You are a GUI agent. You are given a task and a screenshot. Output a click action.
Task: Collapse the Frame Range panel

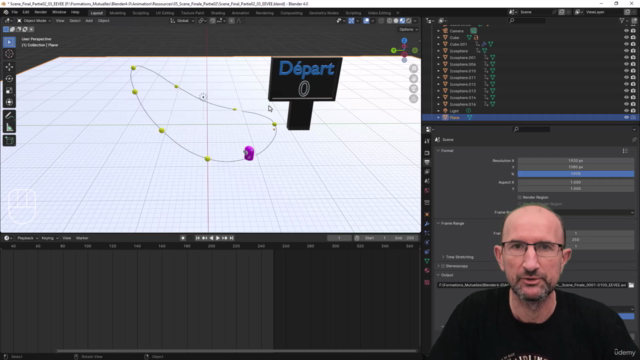[x=438, y=223]
